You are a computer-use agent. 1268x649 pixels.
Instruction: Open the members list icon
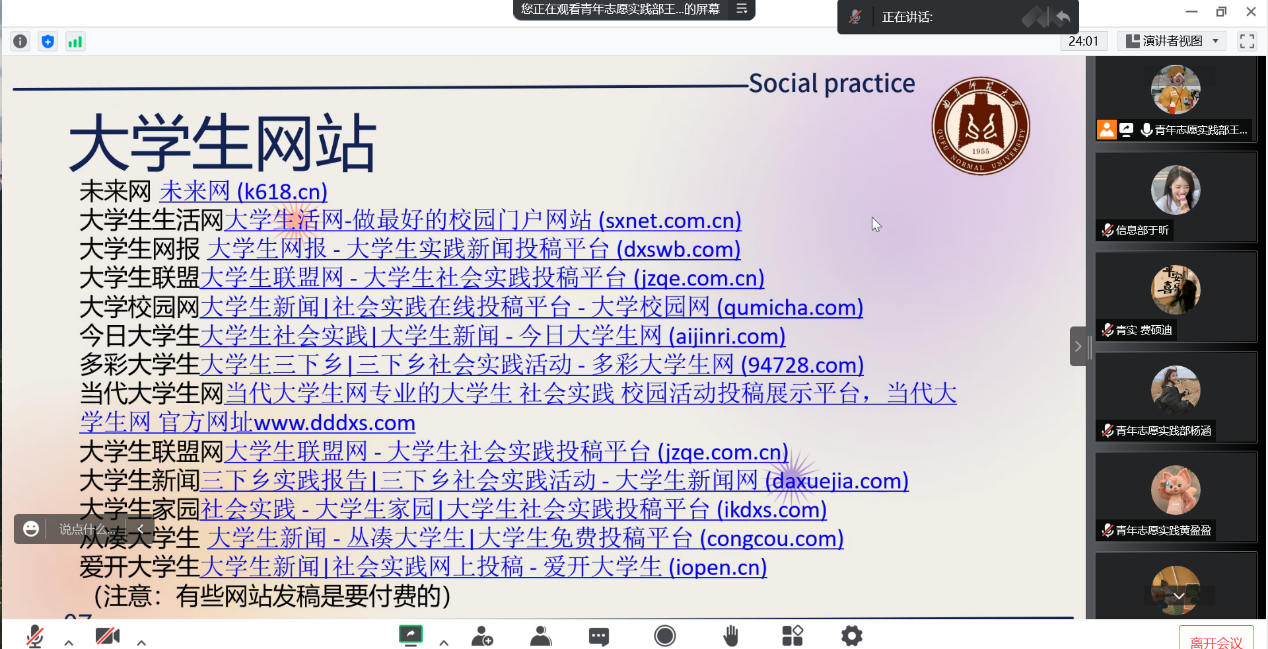tap(541, 636)
